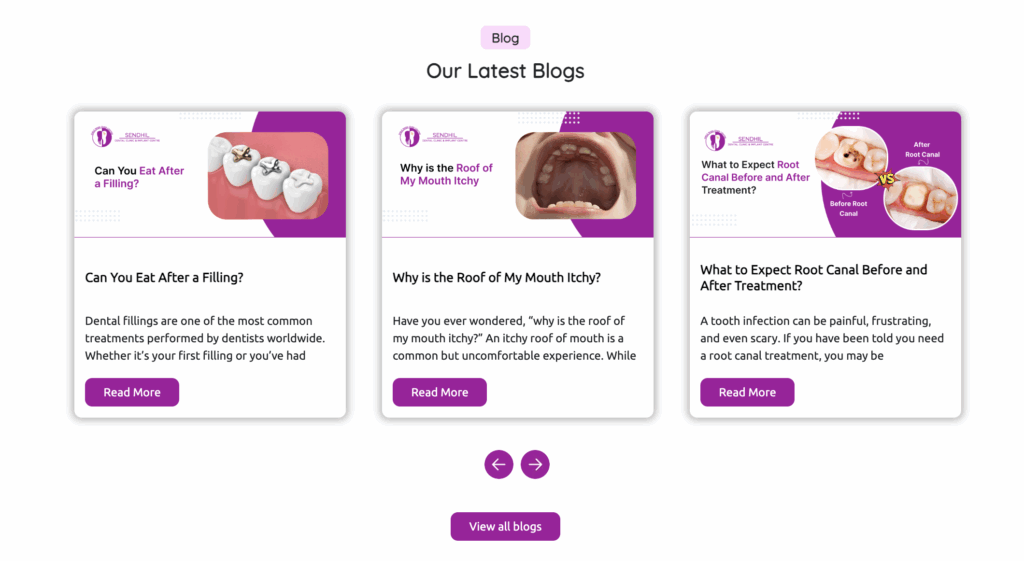Open Read More for the filling article

pyautogui.click(x=132, y=392)
